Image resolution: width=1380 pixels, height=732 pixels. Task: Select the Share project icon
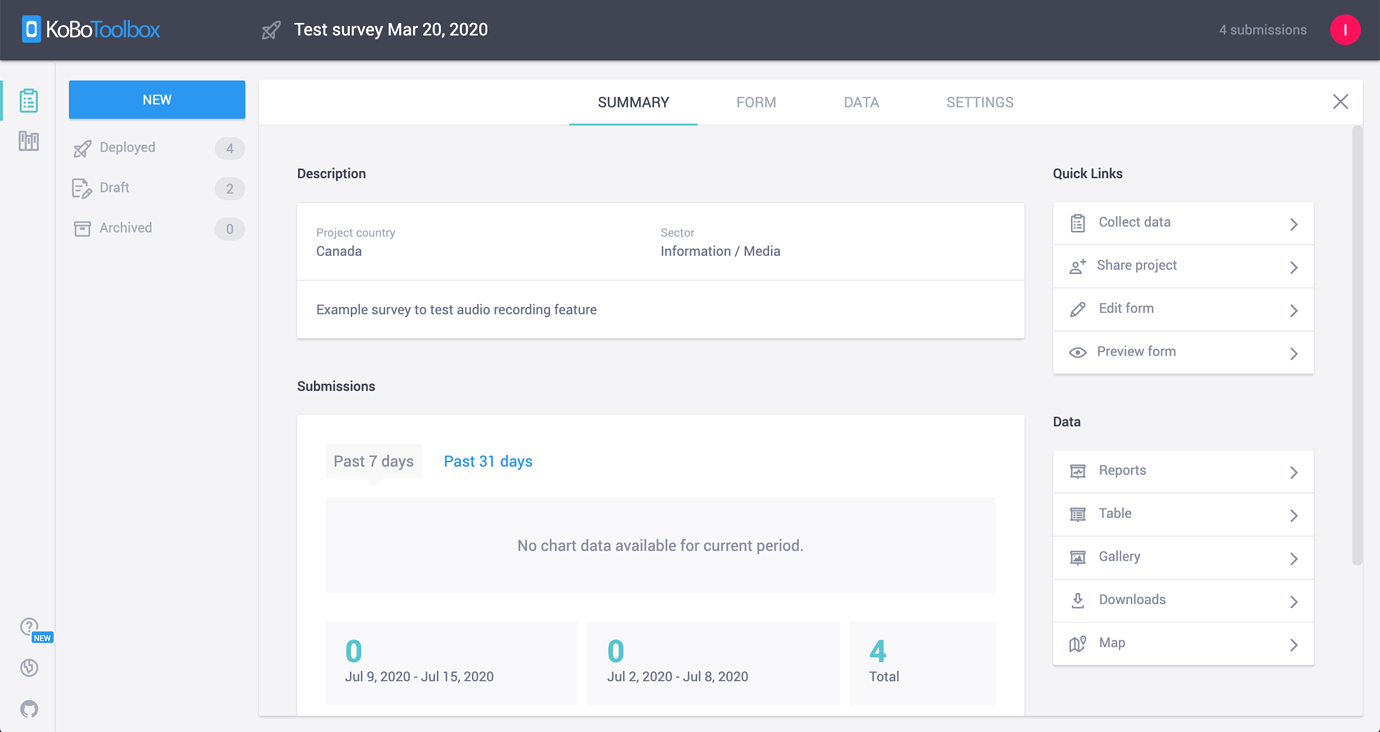point(1077,265)
